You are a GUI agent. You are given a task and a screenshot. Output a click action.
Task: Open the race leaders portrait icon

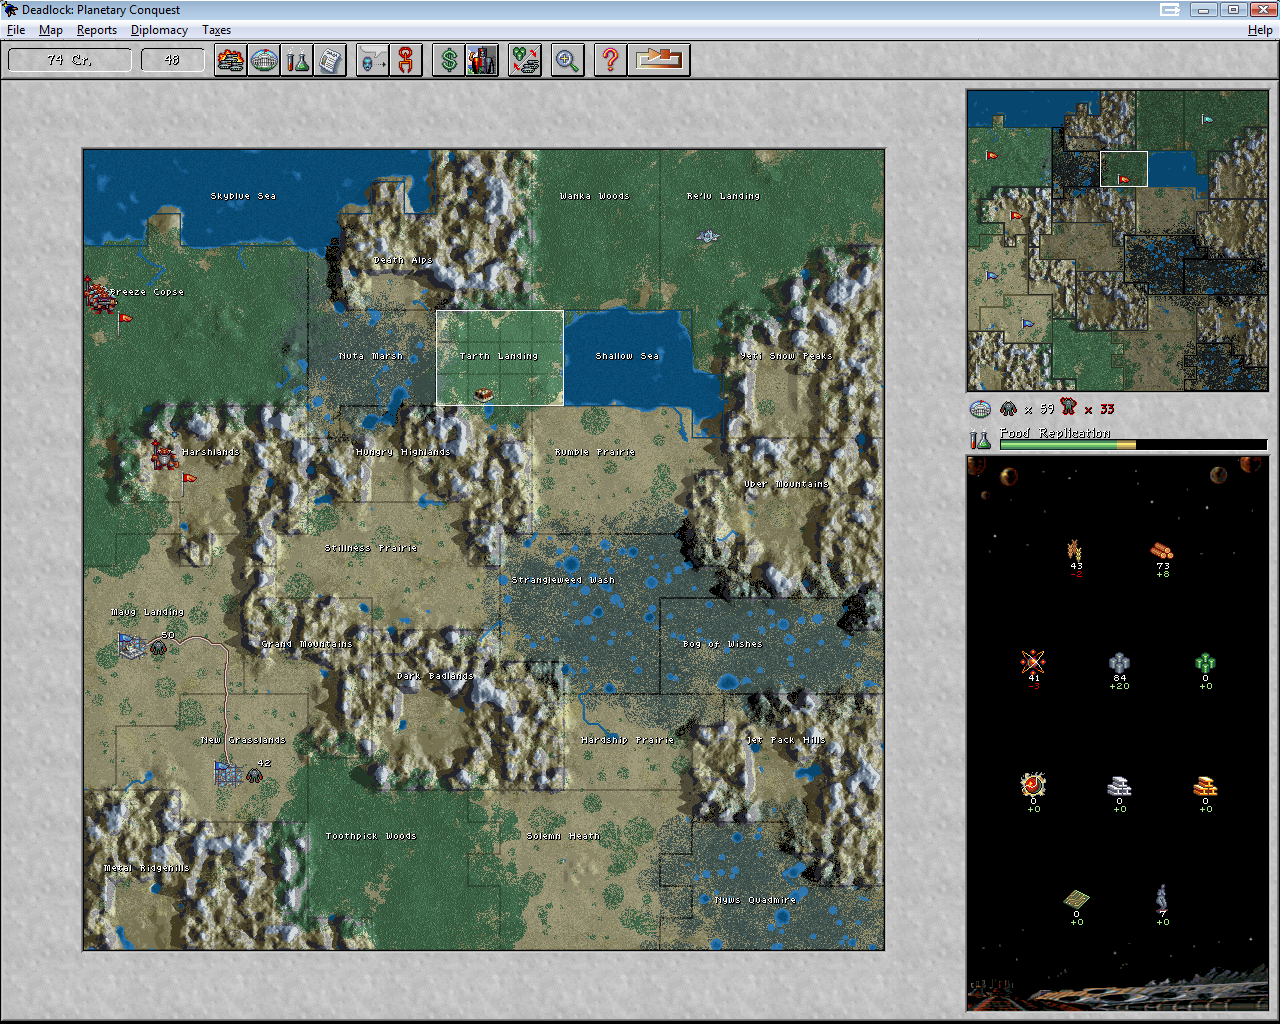[482, 60]
